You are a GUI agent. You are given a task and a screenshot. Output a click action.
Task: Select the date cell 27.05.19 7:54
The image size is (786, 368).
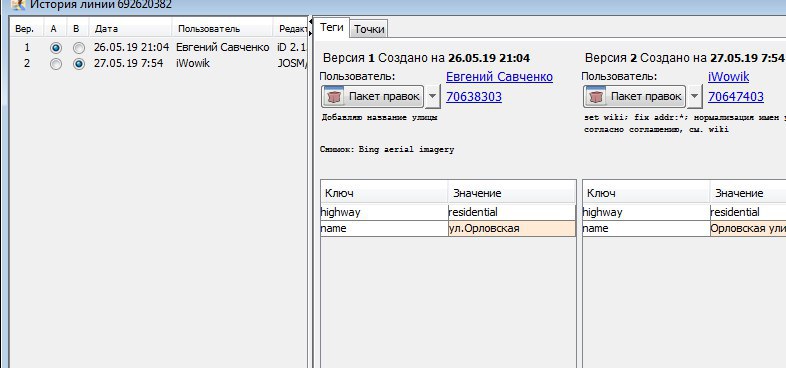(x=128, y=64)
